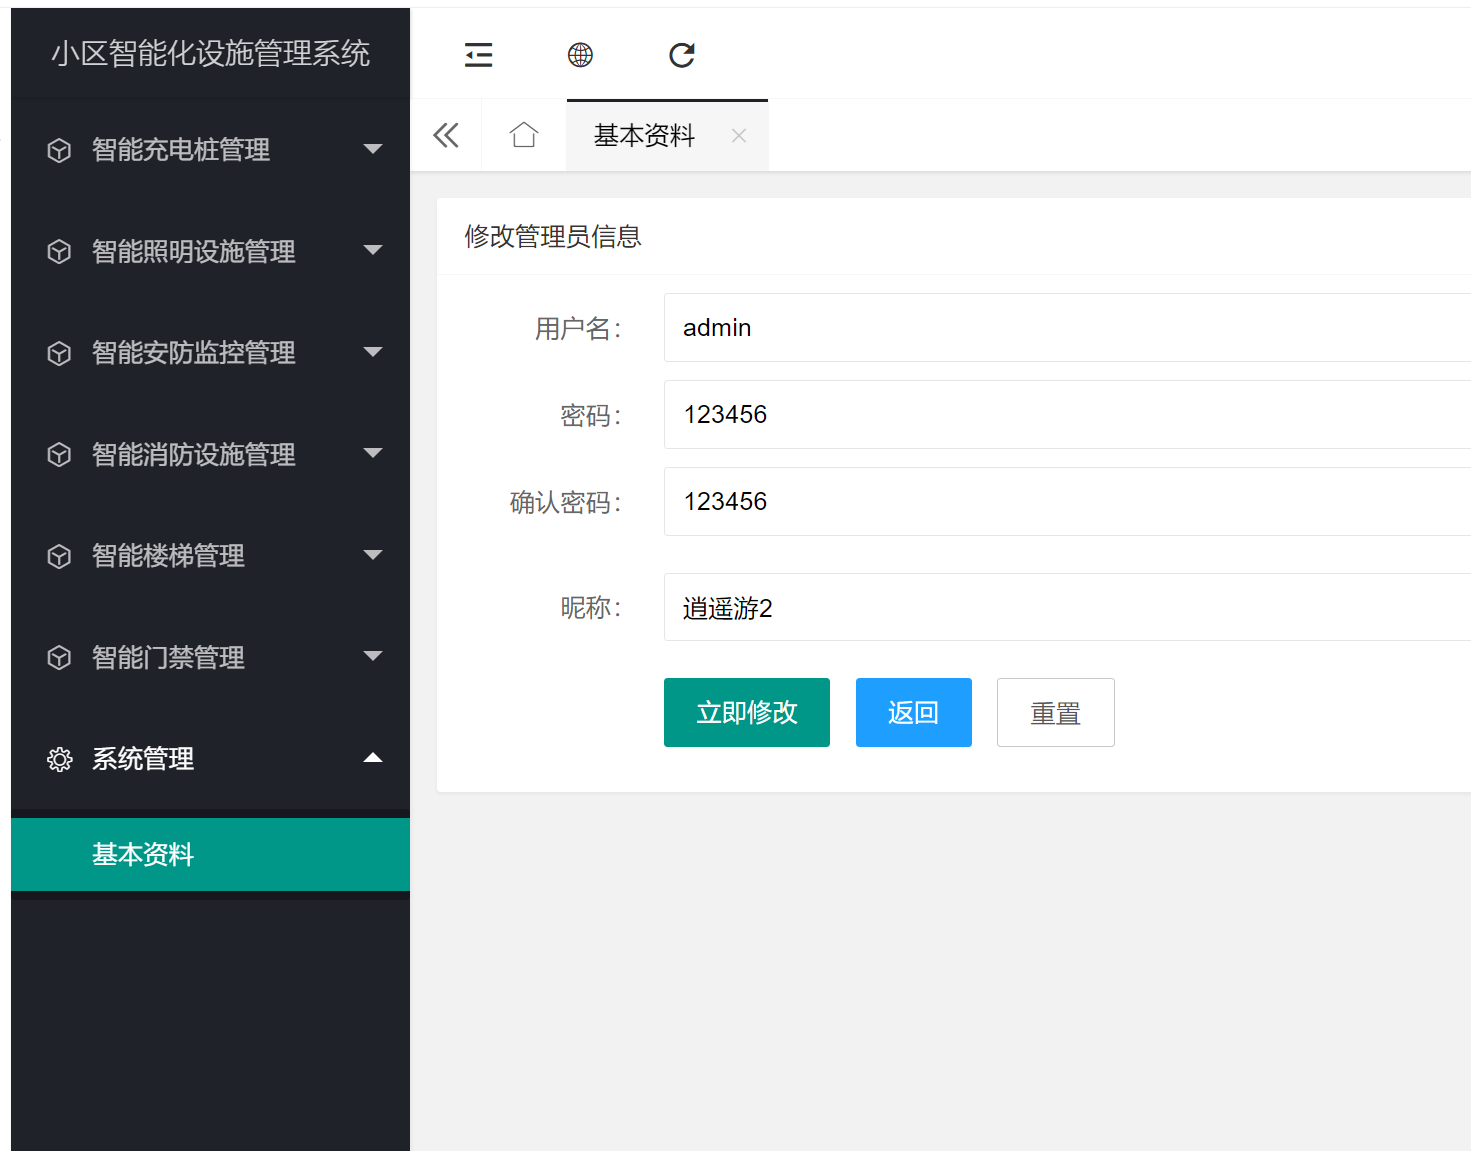Screen dimensions: 1471x1151
Task: Collapse the sidebar using the top-left fold icon
Action: coord(478,55)
